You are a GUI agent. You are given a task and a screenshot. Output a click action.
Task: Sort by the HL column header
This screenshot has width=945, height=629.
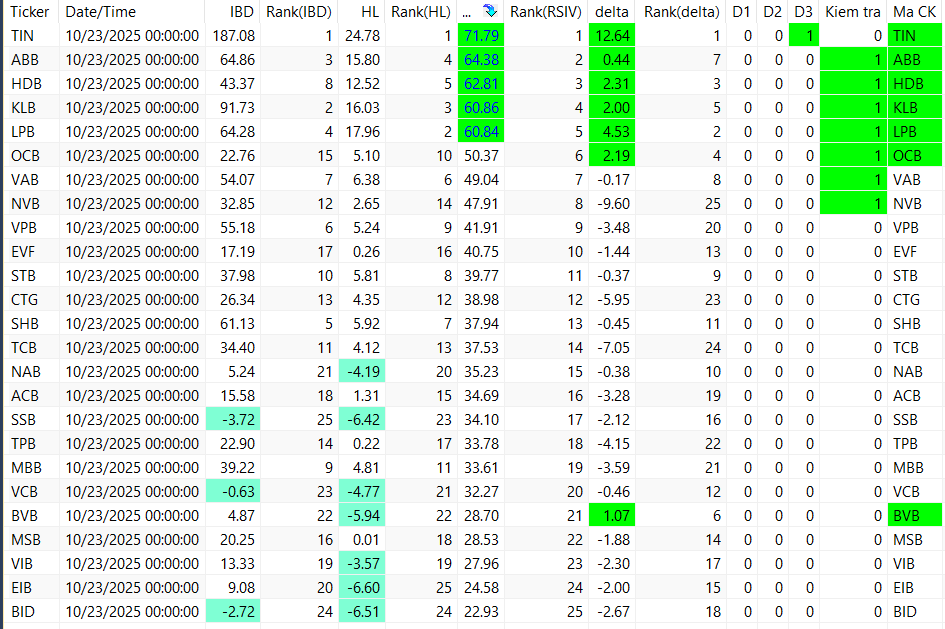point(370,11)
